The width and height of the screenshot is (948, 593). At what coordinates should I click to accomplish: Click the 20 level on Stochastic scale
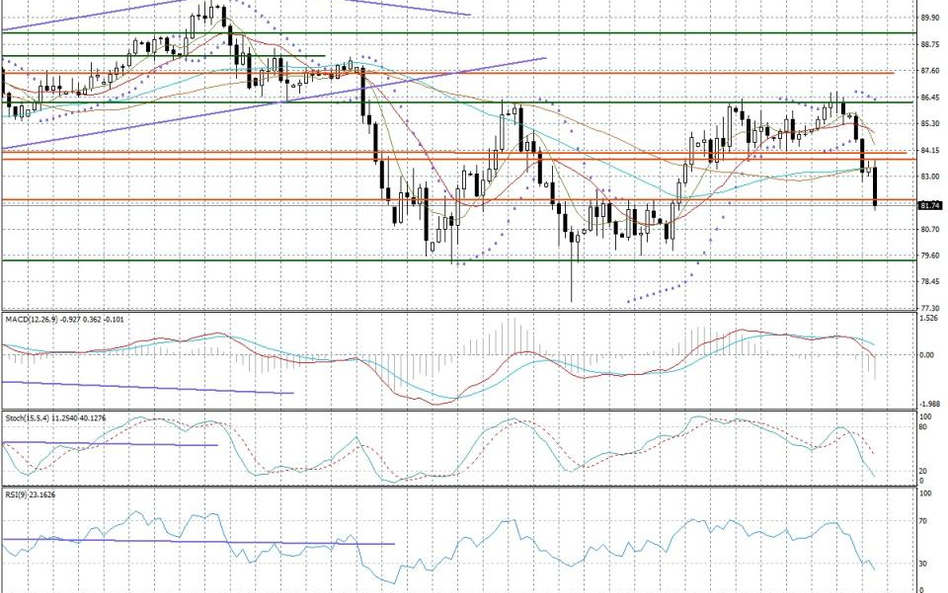point(923,471)
